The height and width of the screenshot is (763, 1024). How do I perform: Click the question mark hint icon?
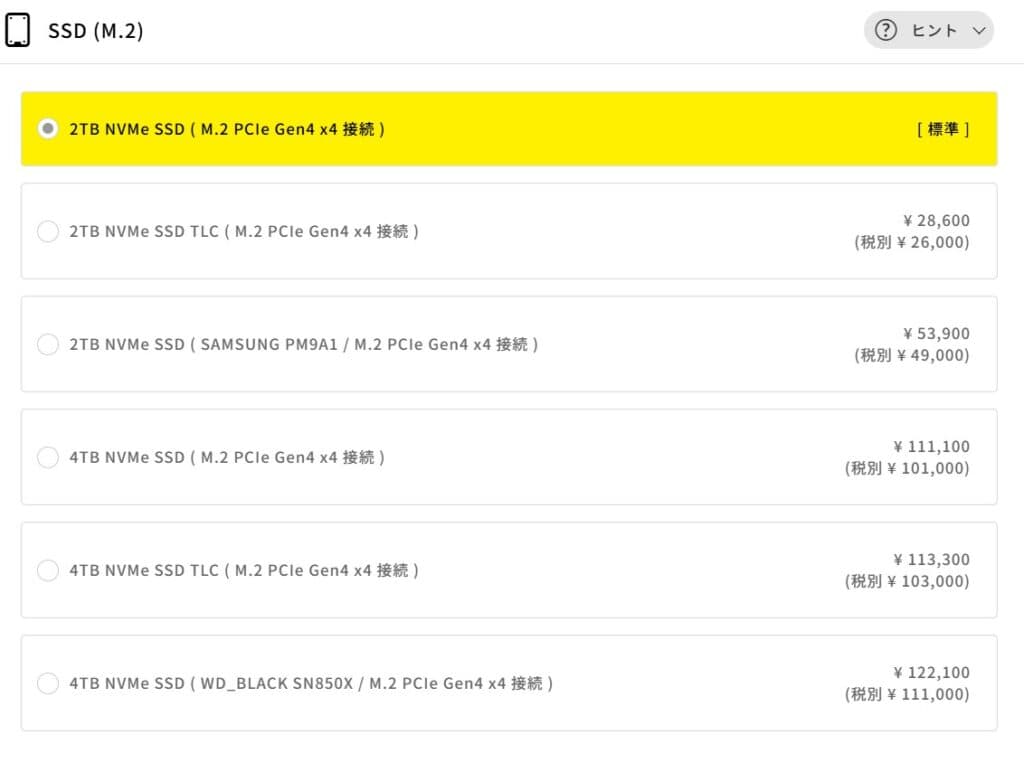886,31
